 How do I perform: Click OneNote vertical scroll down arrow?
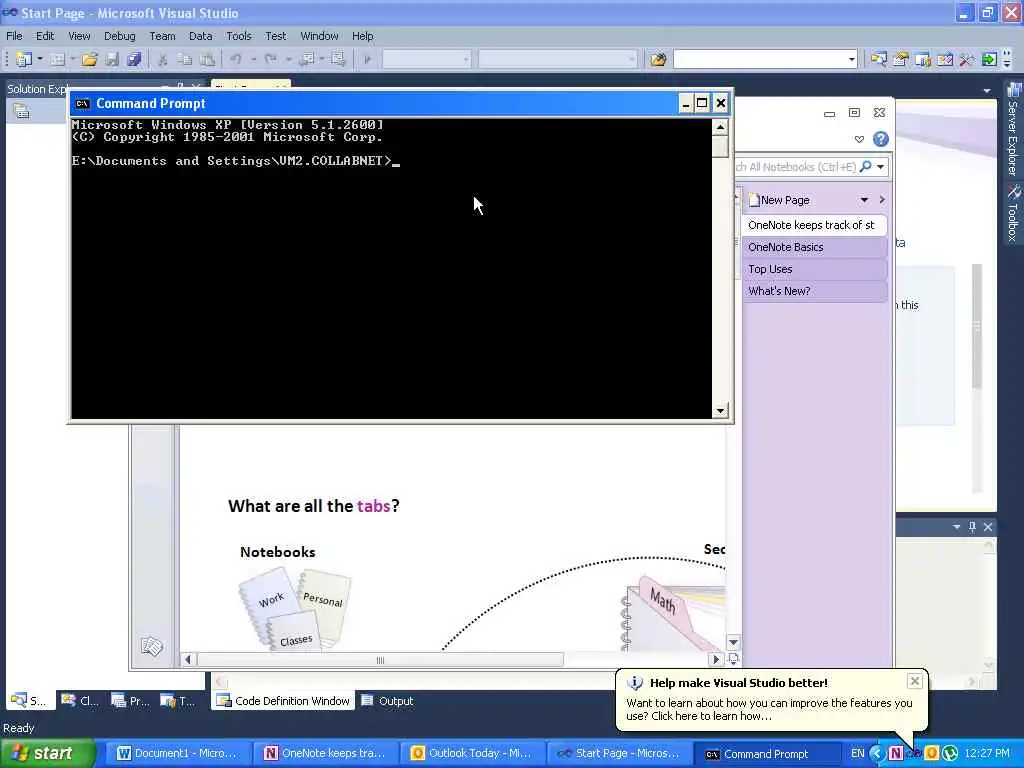(733, 643)
